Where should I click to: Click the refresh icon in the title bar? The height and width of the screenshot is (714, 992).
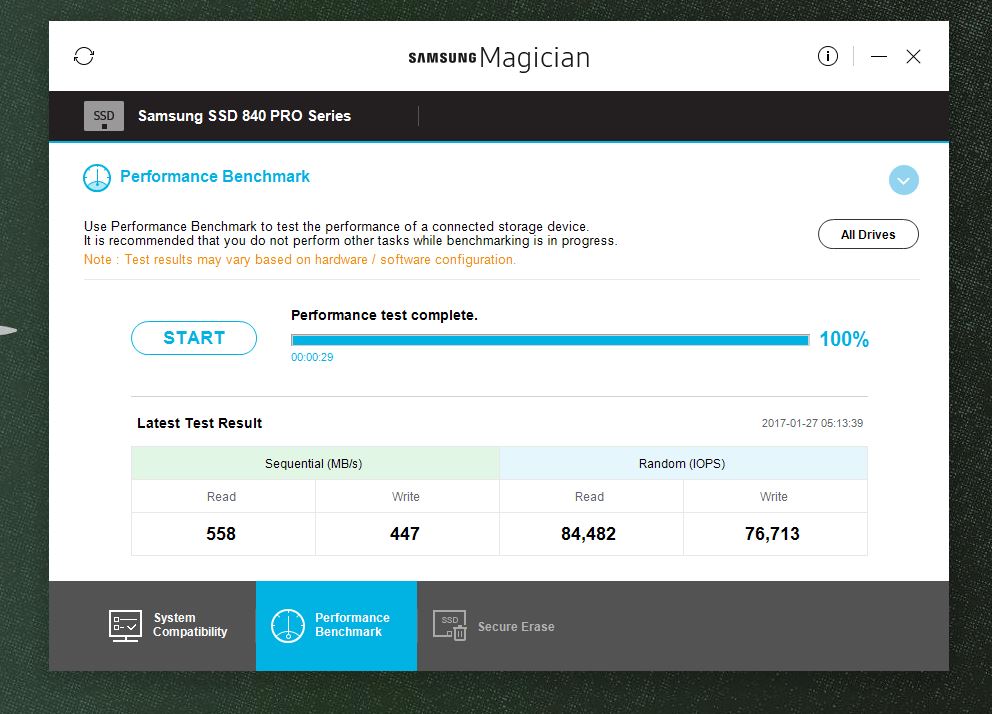click(84, 56)
